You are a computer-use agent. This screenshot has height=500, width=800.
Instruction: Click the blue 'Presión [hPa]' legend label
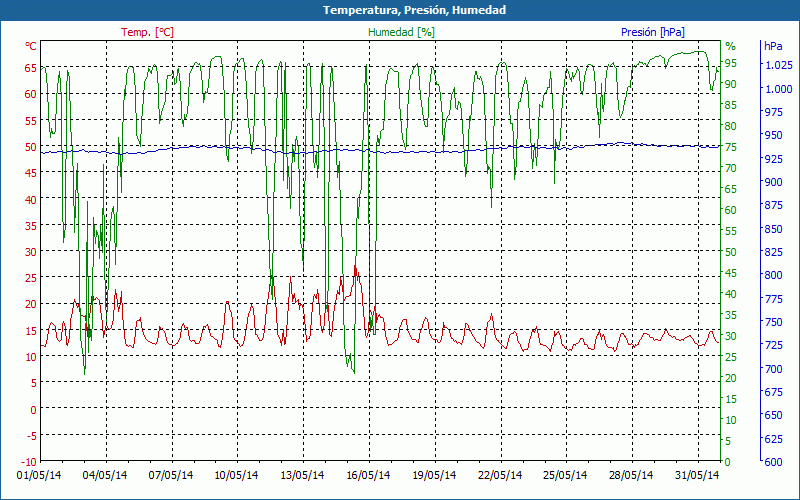pos(653,32)
